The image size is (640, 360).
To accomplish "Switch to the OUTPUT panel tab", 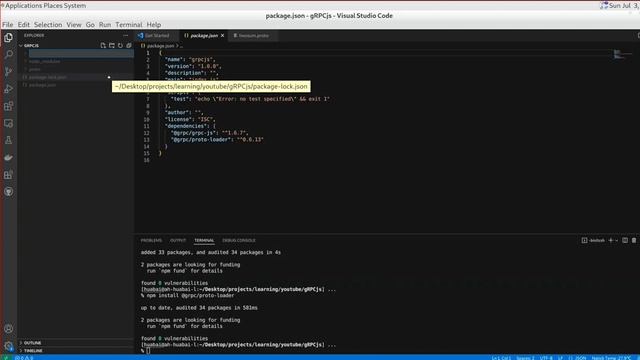I will coord(178,240).
